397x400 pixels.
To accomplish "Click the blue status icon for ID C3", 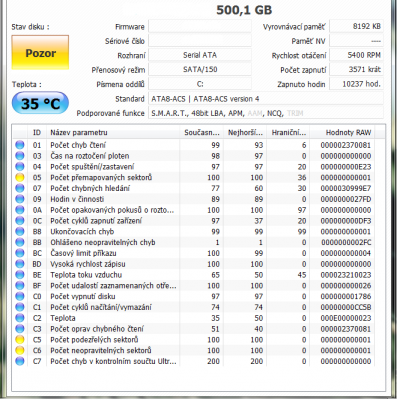I will pos(20,329).
